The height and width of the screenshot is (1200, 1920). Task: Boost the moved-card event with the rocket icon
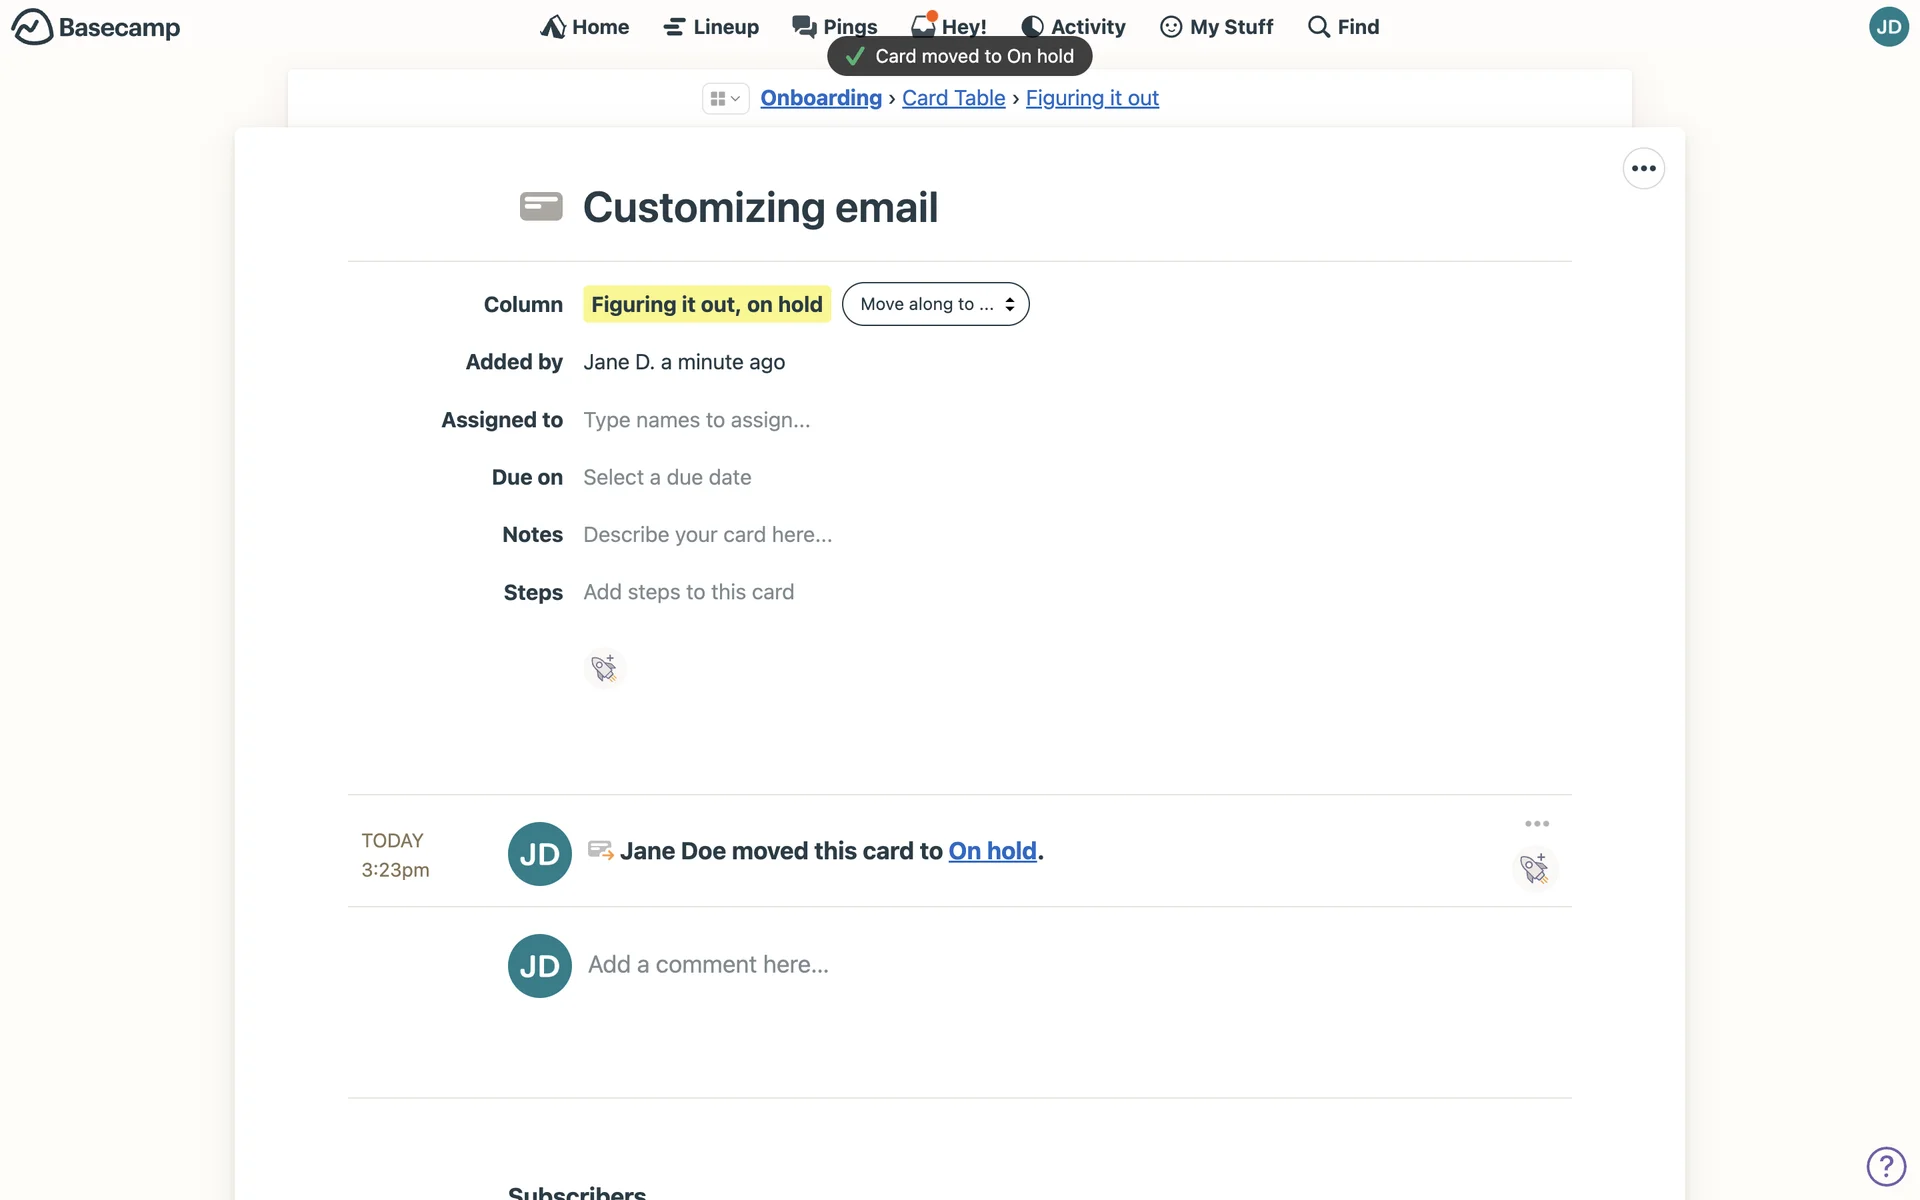(1534, 868)
